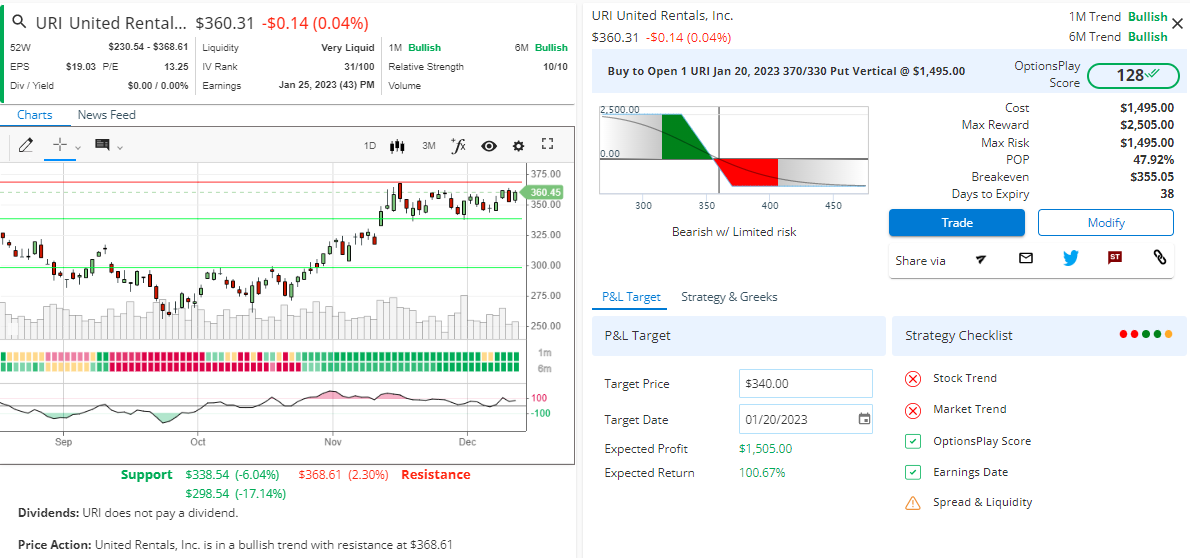Screen dimensions: 1190x558
Task: Click the search magnifier icon beside URI
Action: [19, 23]
